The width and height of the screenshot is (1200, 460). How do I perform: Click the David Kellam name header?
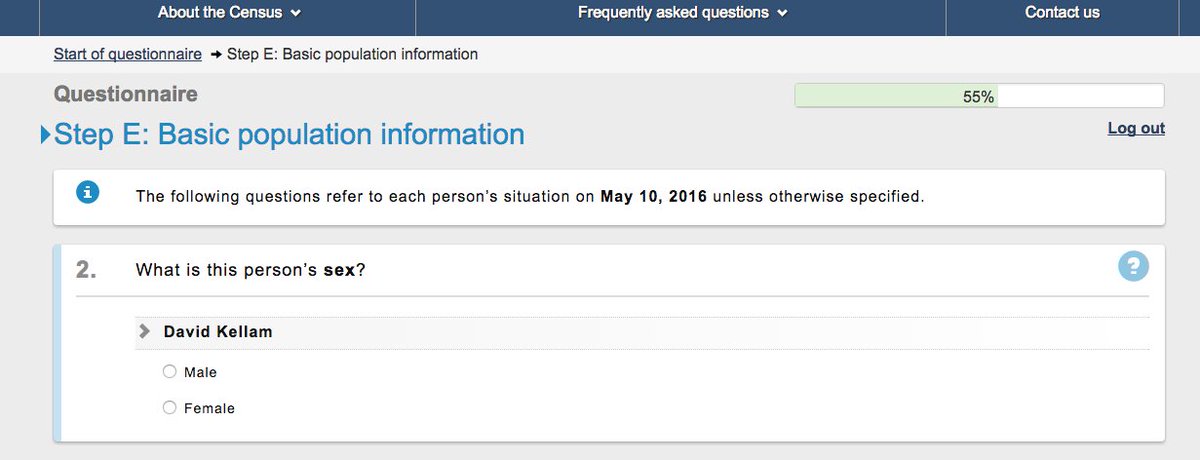(x=218, y=331)
